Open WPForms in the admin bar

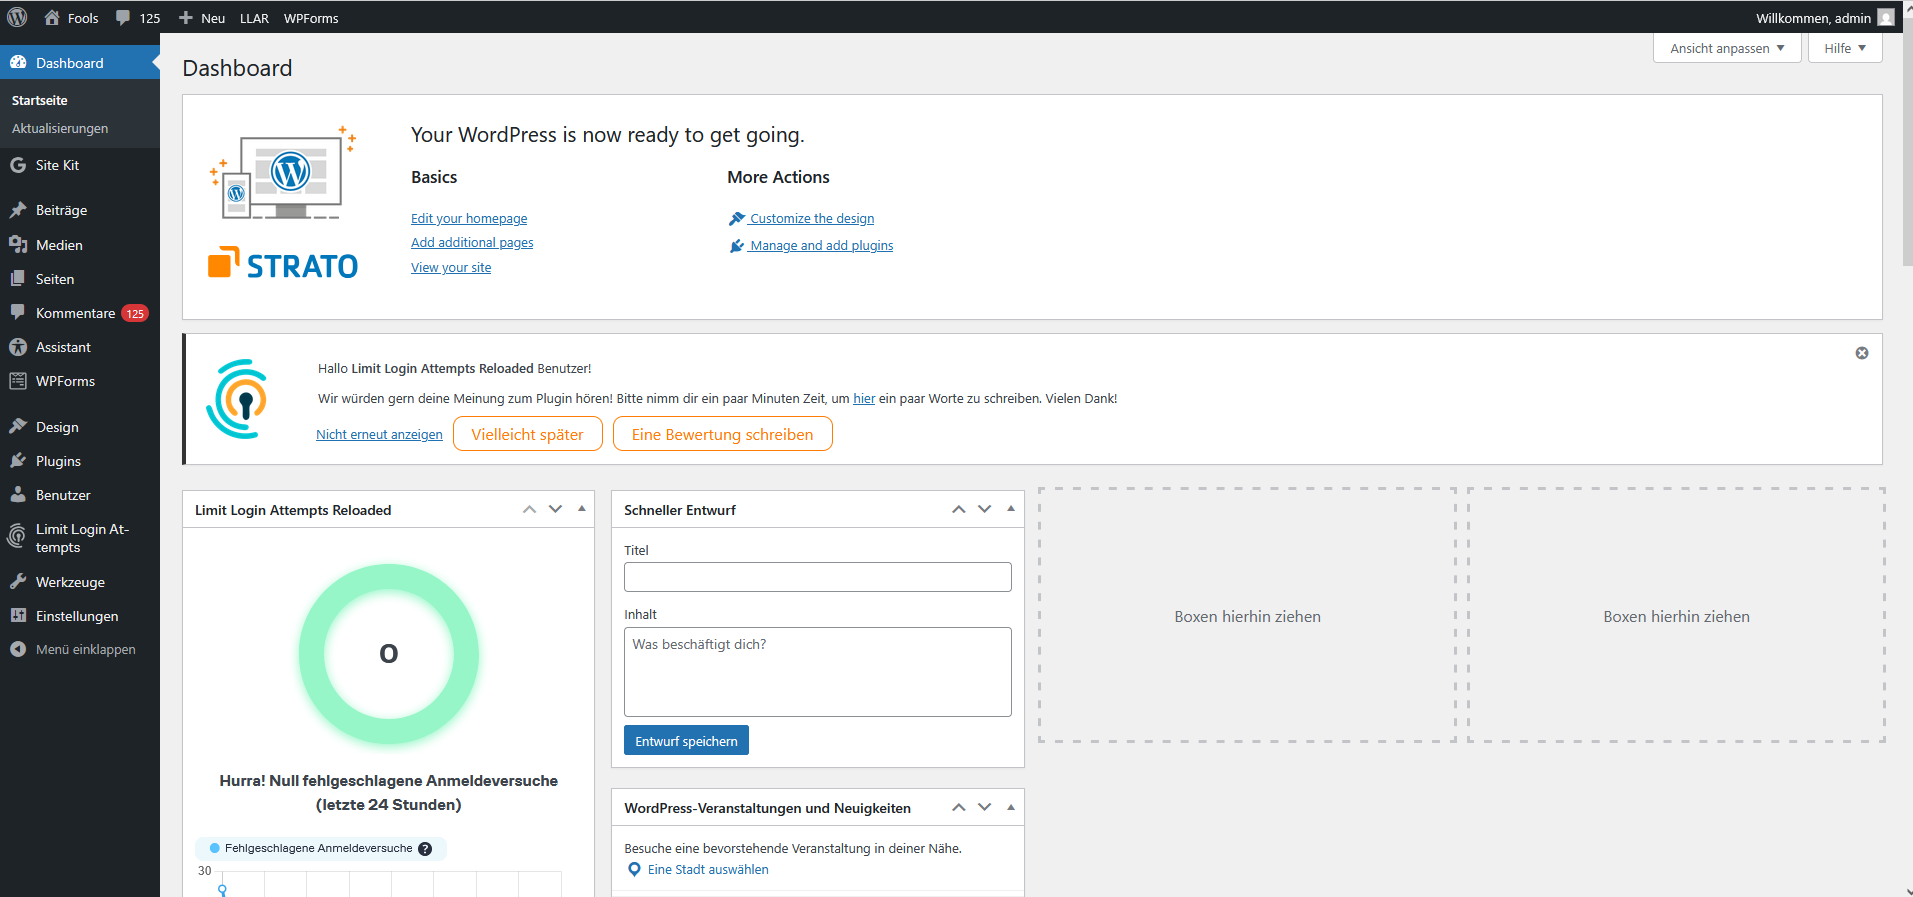point(311,18)
